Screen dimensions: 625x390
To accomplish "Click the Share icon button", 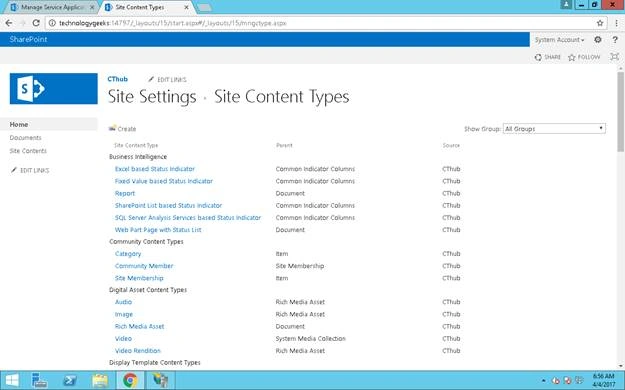I will tap(548, 57).
